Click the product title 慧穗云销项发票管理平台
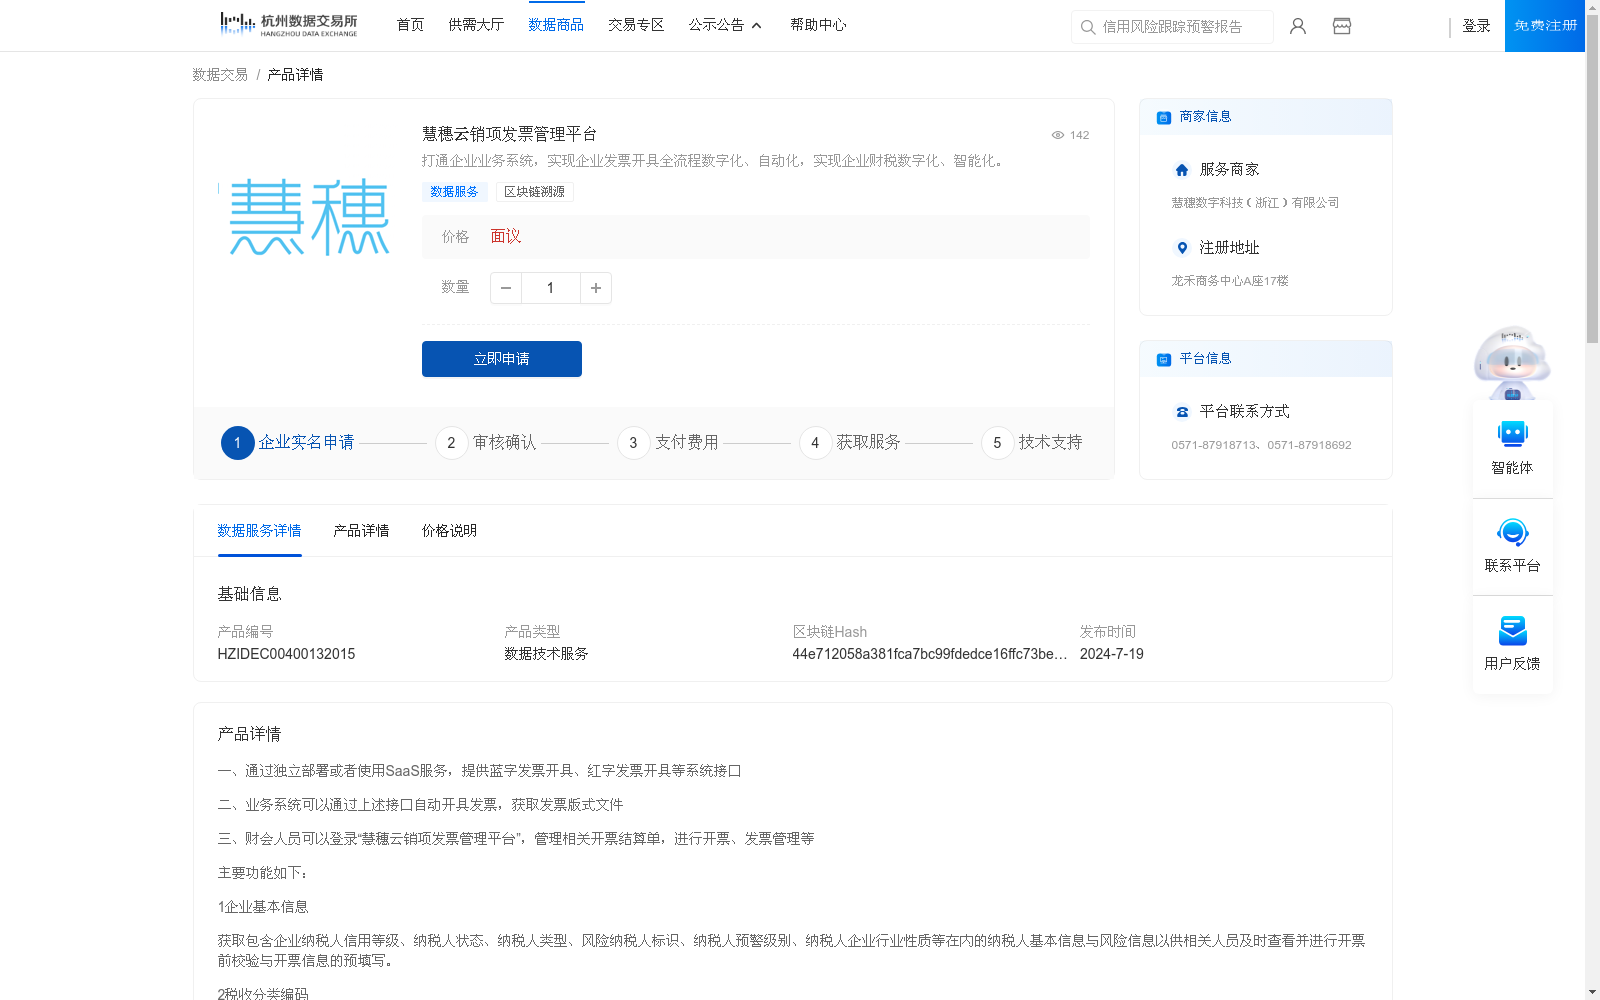The image size is (1600, 1000). pos(509,134)
